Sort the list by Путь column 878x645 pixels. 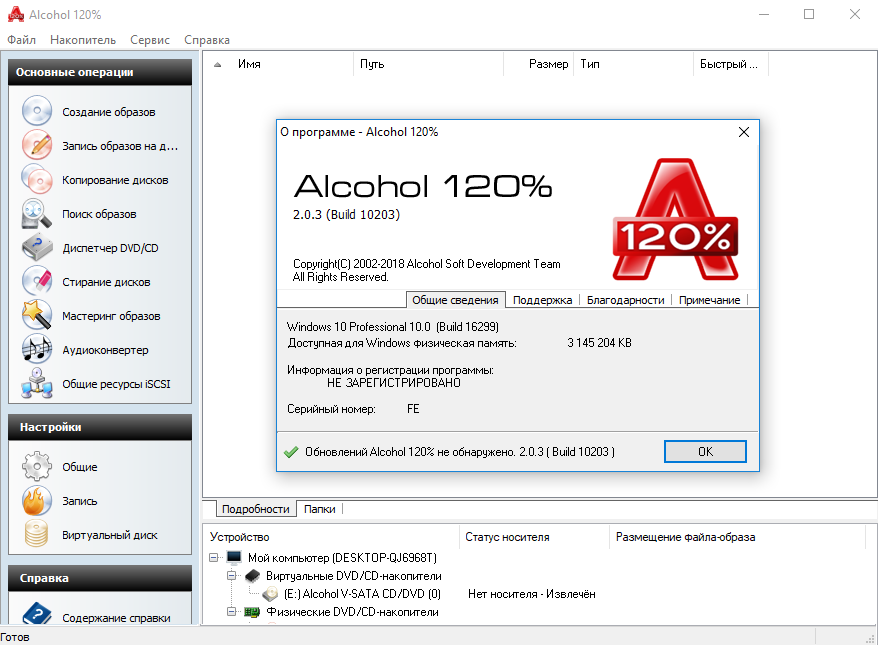coord(428,64)
